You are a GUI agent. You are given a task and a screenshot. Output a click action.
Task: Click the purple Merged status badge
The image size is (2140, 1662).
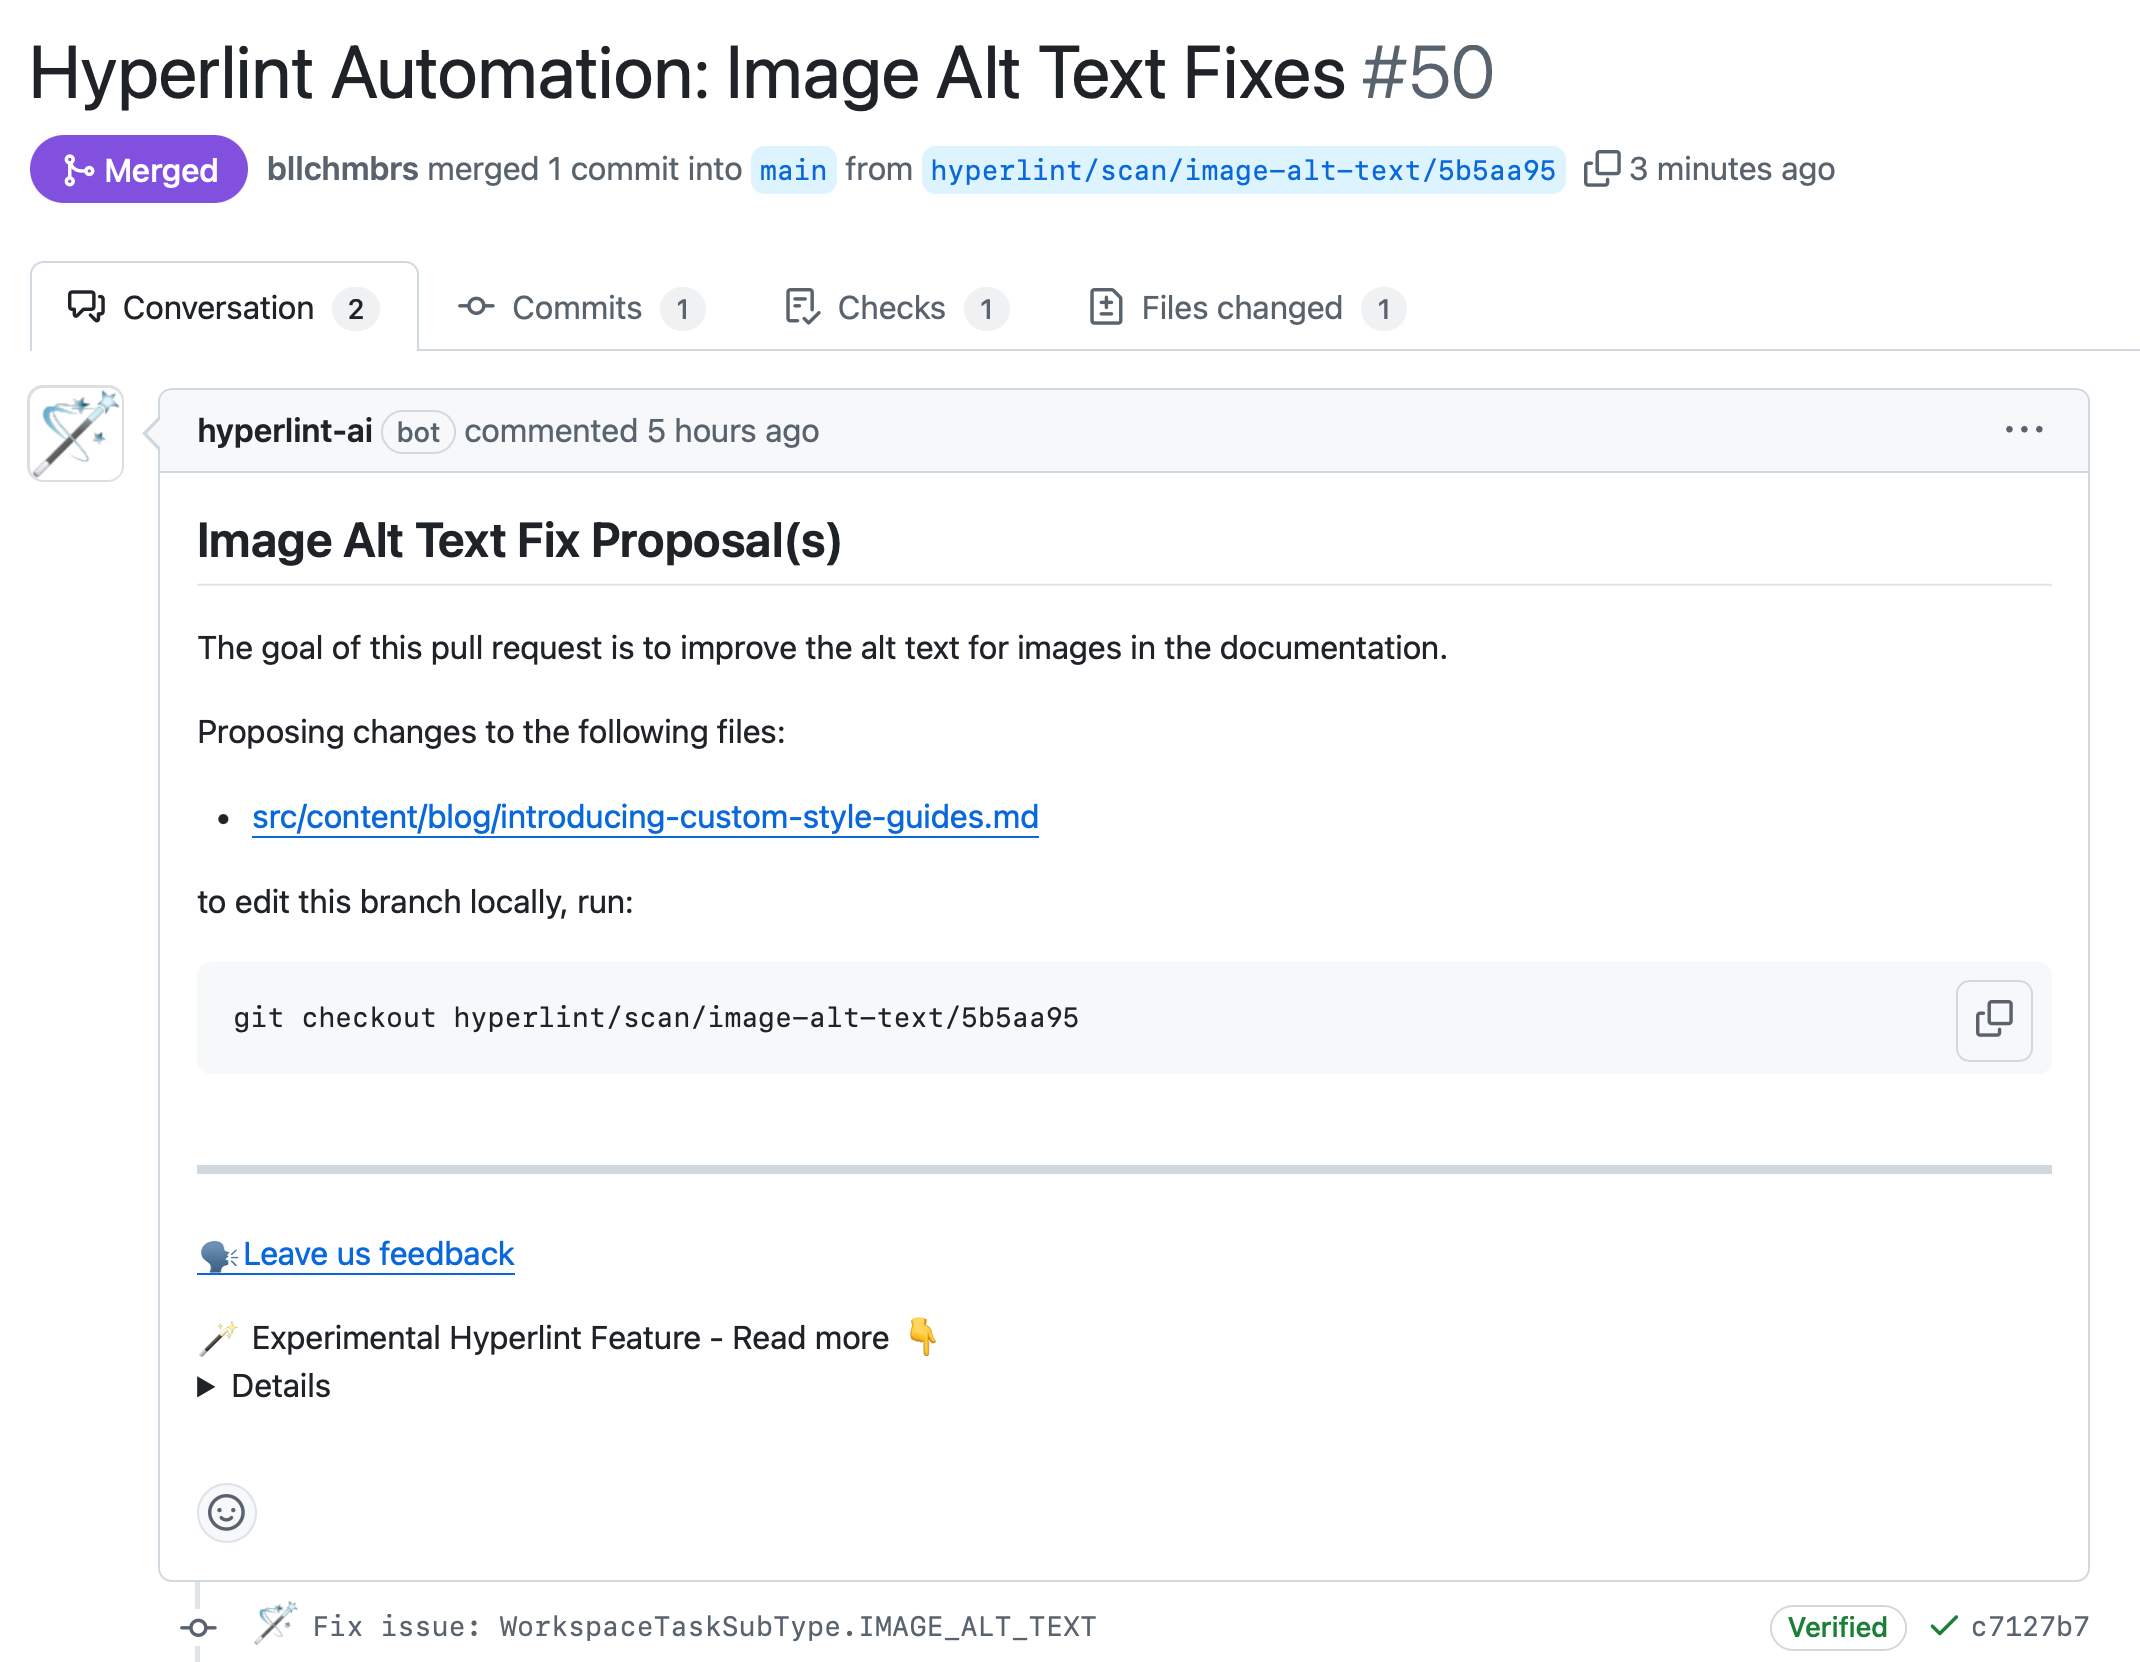pos(139,170)
